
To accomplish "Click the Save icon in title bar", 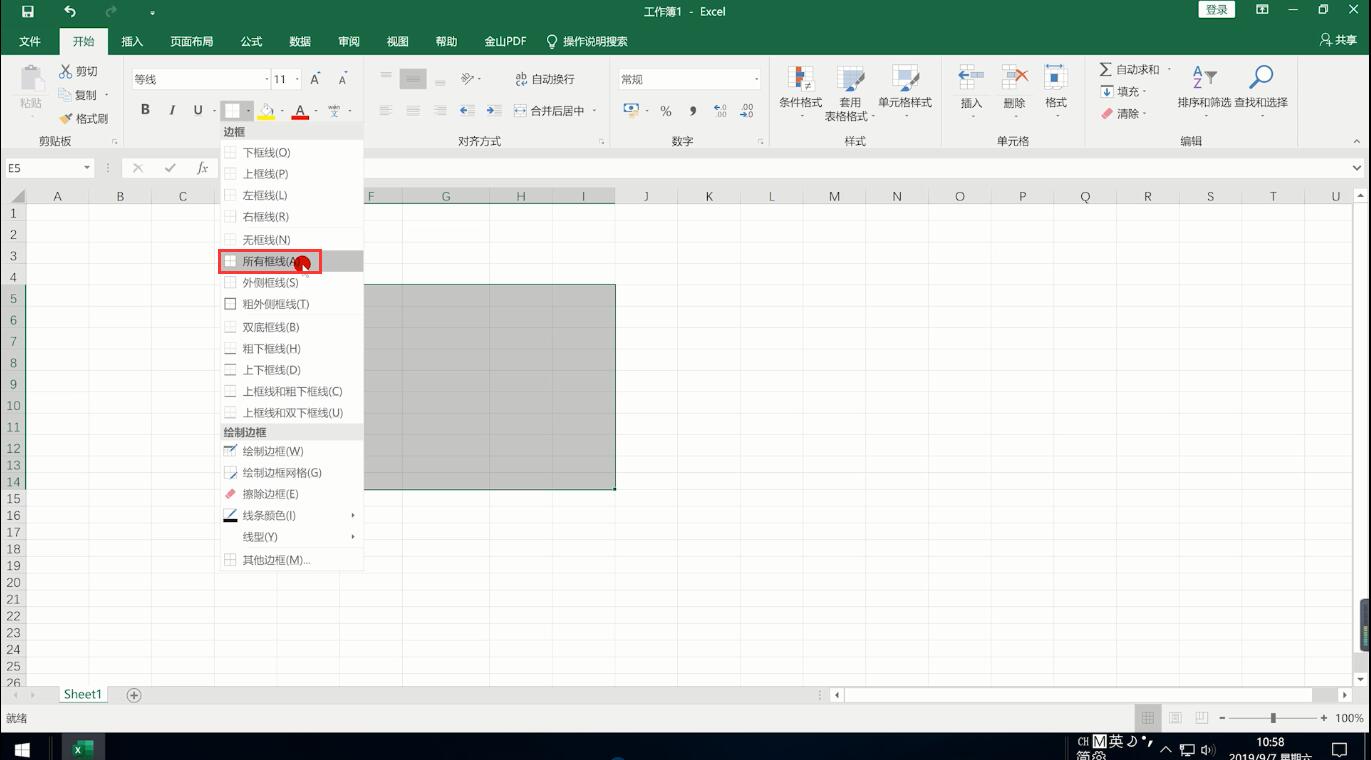I will click(27, 12).
